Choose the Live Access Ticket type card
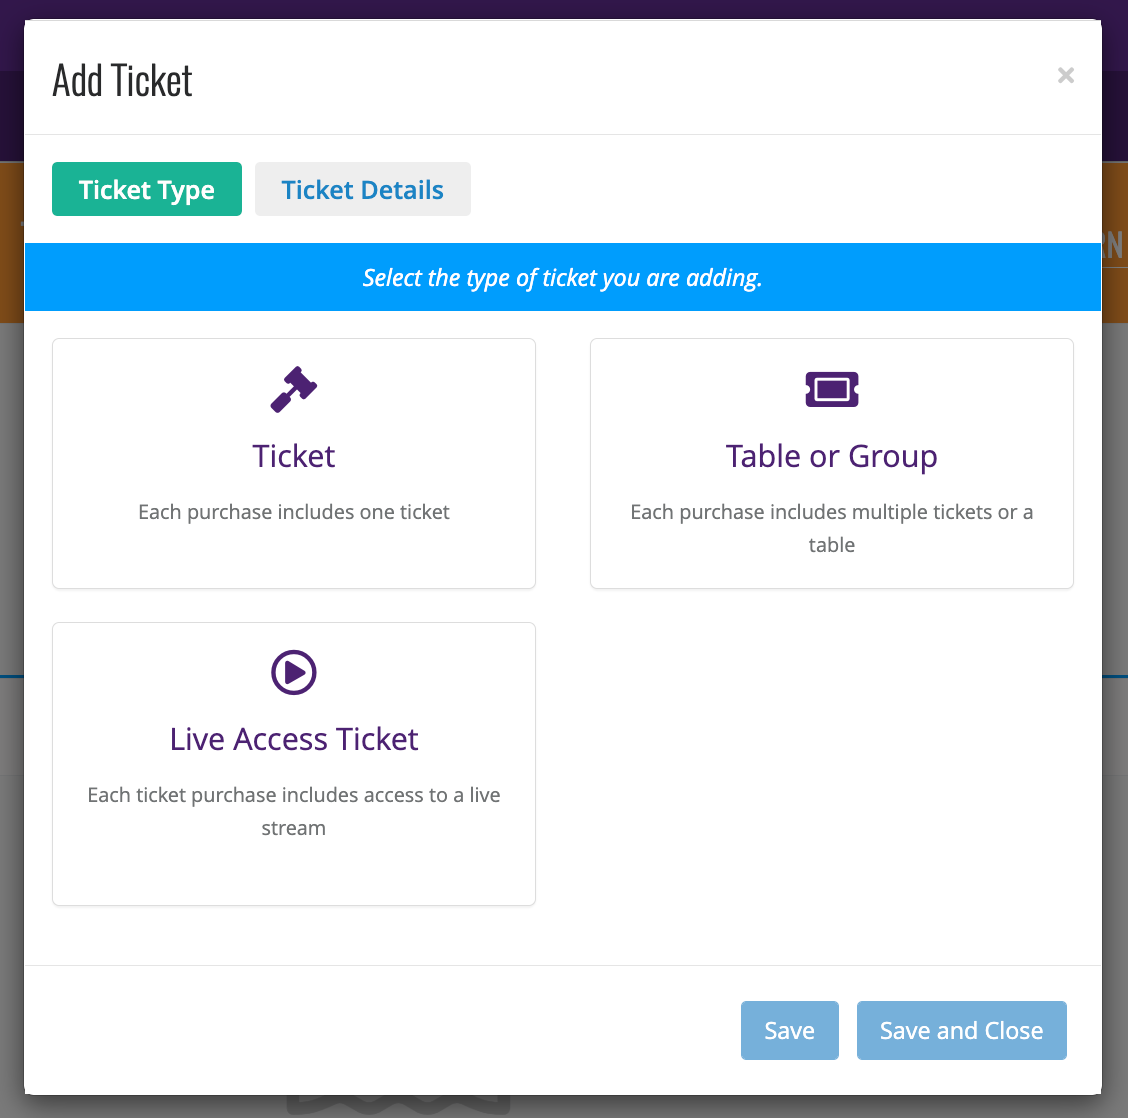Image resolution: width=1128 pixels, height=1118 pixels. coord(294,763)
